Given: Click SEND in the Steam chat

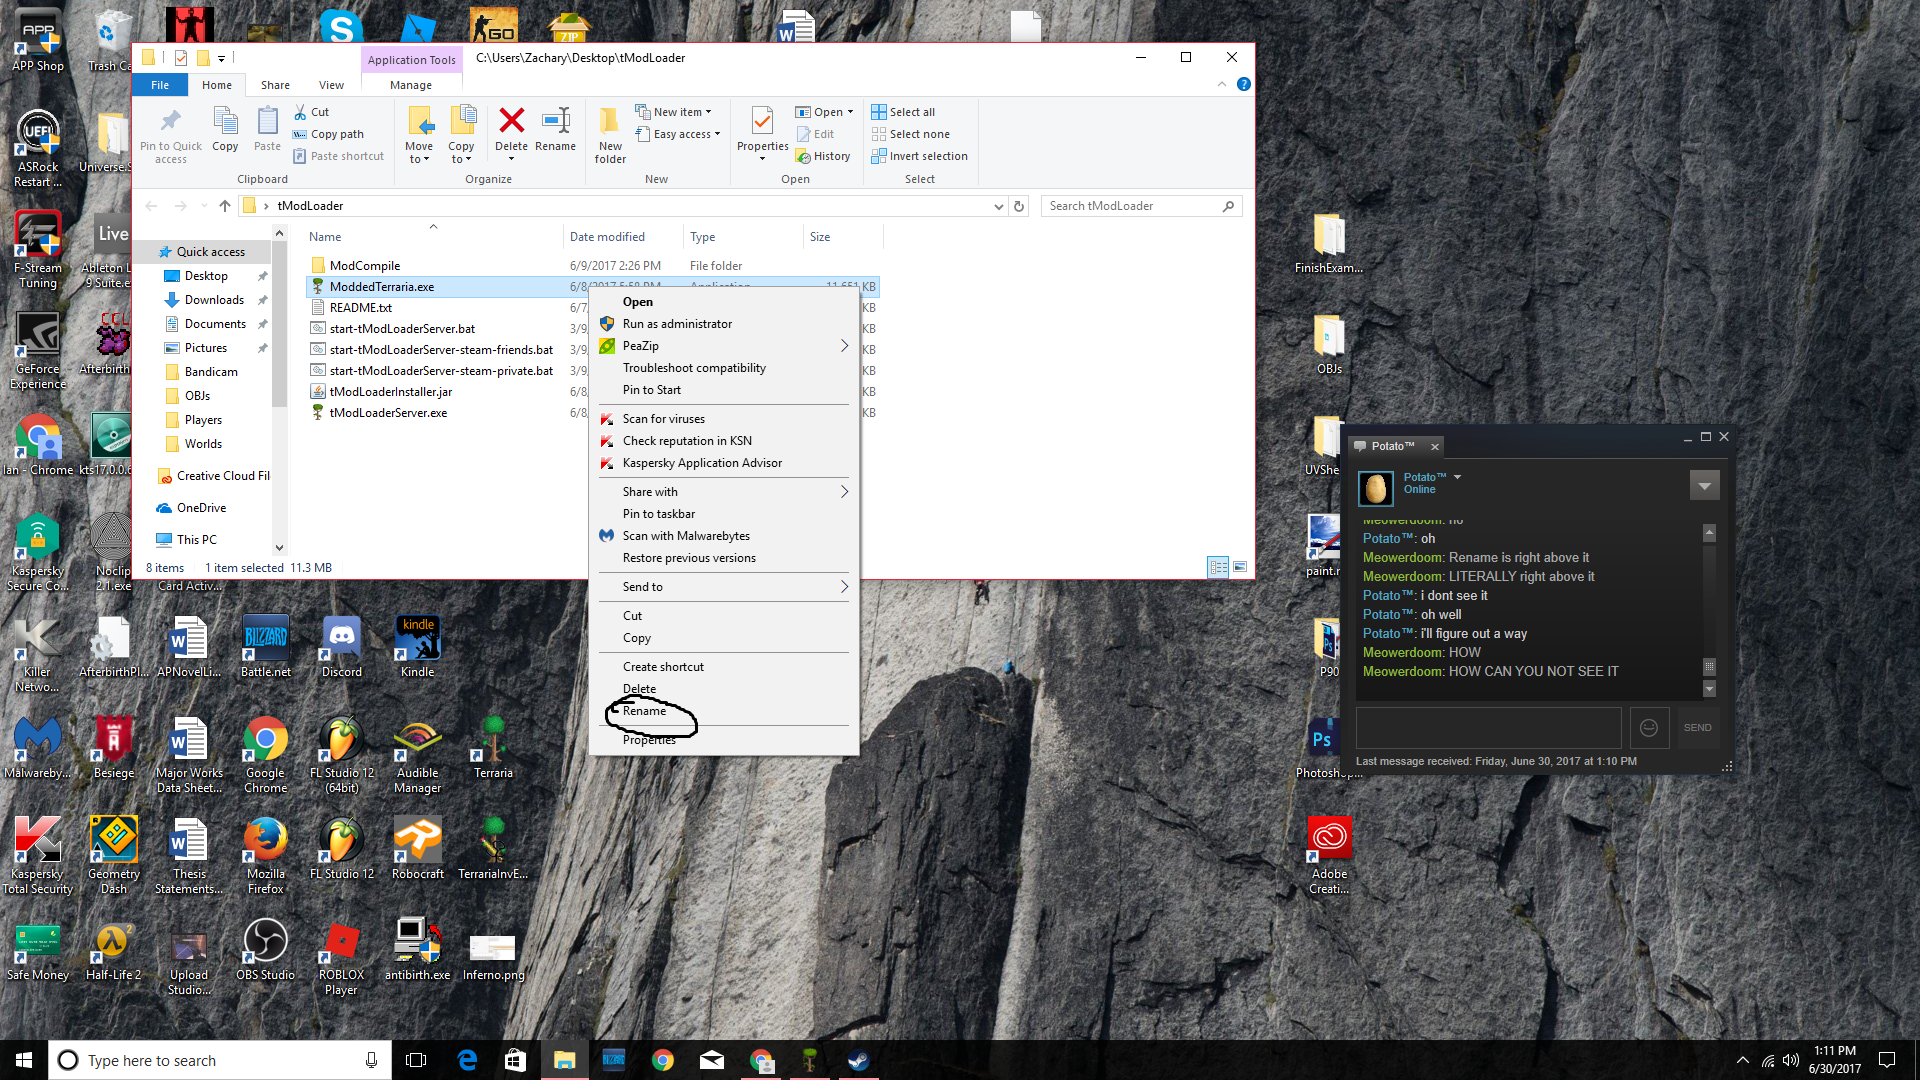Looking at the screenshot, I should pos(1697,728).
